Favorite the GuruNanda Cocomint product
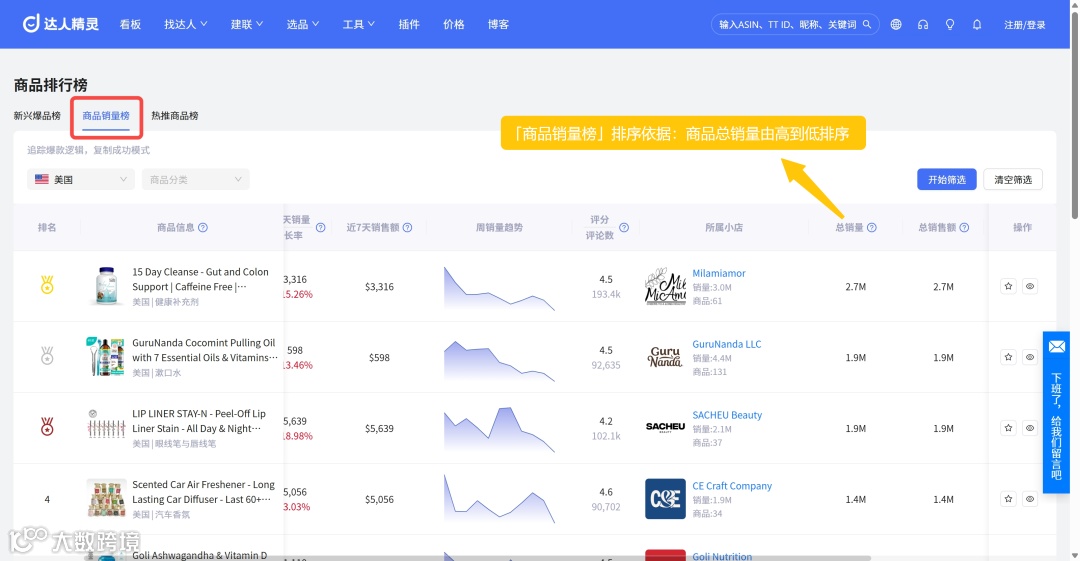Screen dimensions: 1080x561 [1008, 357]
